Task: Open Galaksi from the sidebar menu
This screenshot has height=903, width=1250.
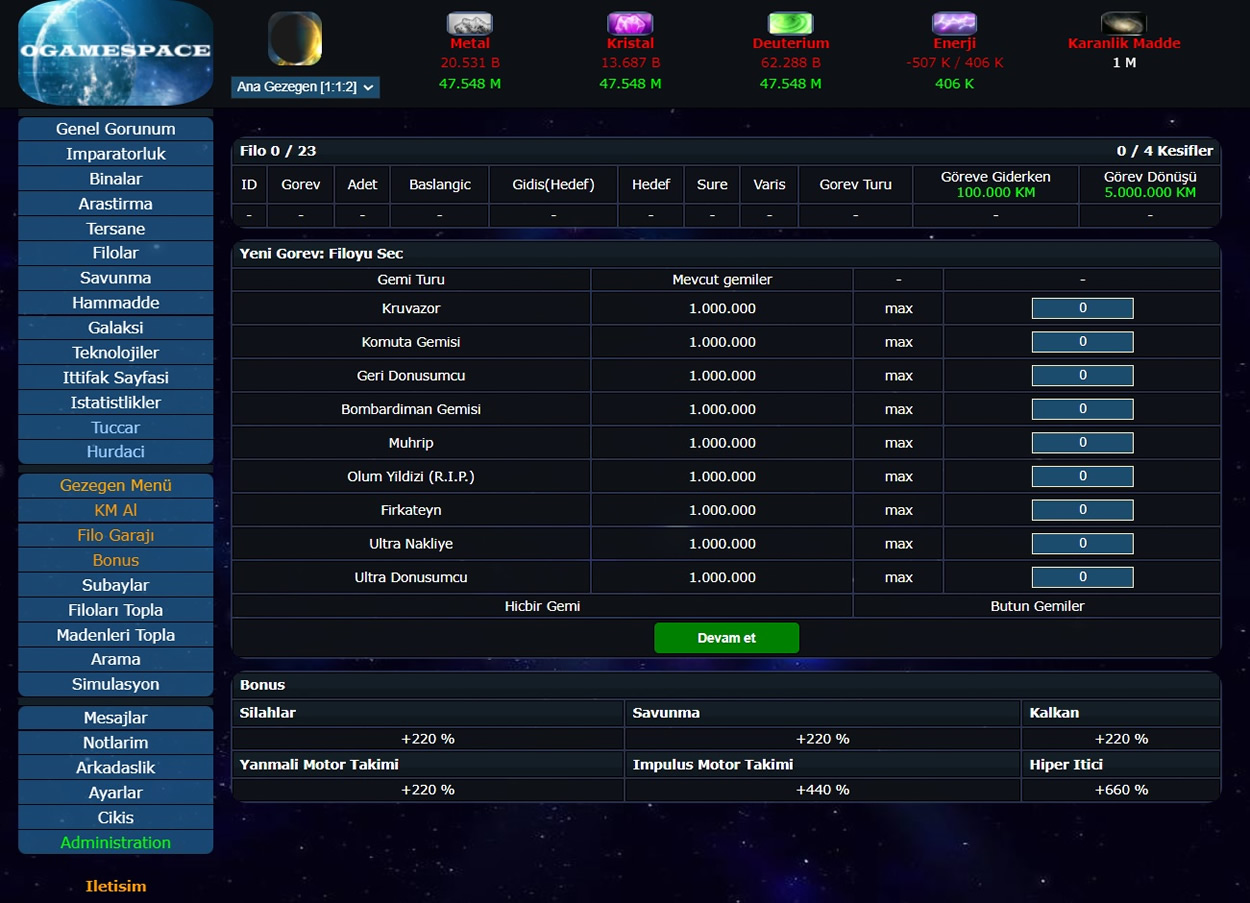Action: (x=116, y=328)
